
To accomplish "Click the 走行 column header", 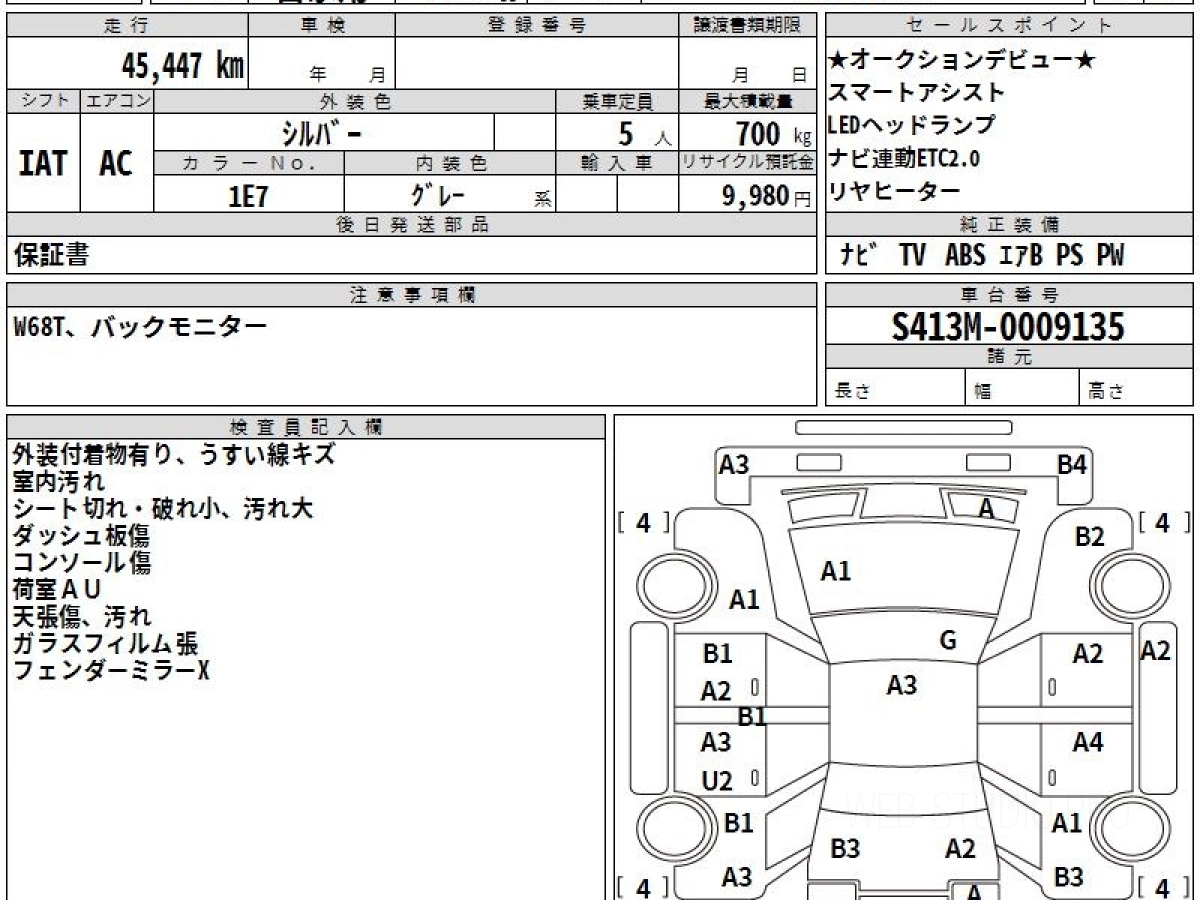I will pos(126,26).
